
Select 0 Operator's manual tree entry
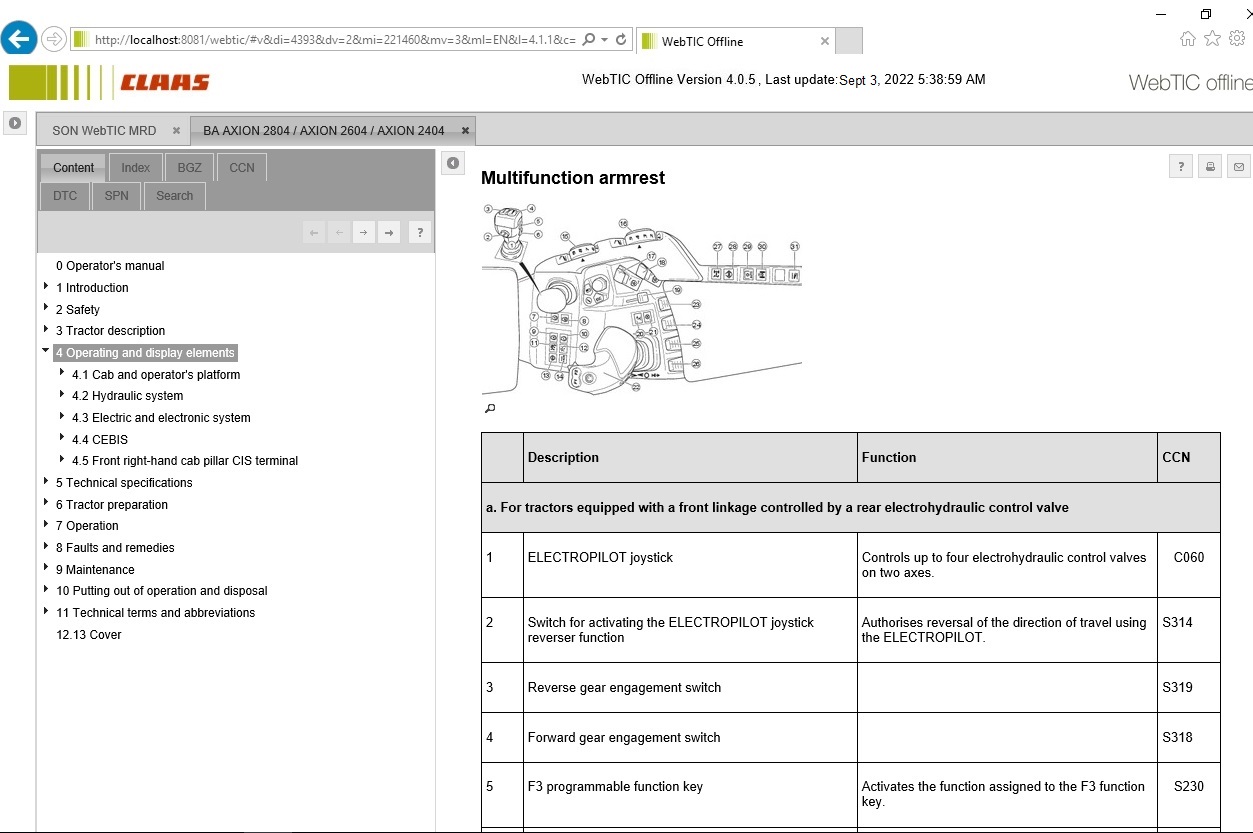(110, 266)
